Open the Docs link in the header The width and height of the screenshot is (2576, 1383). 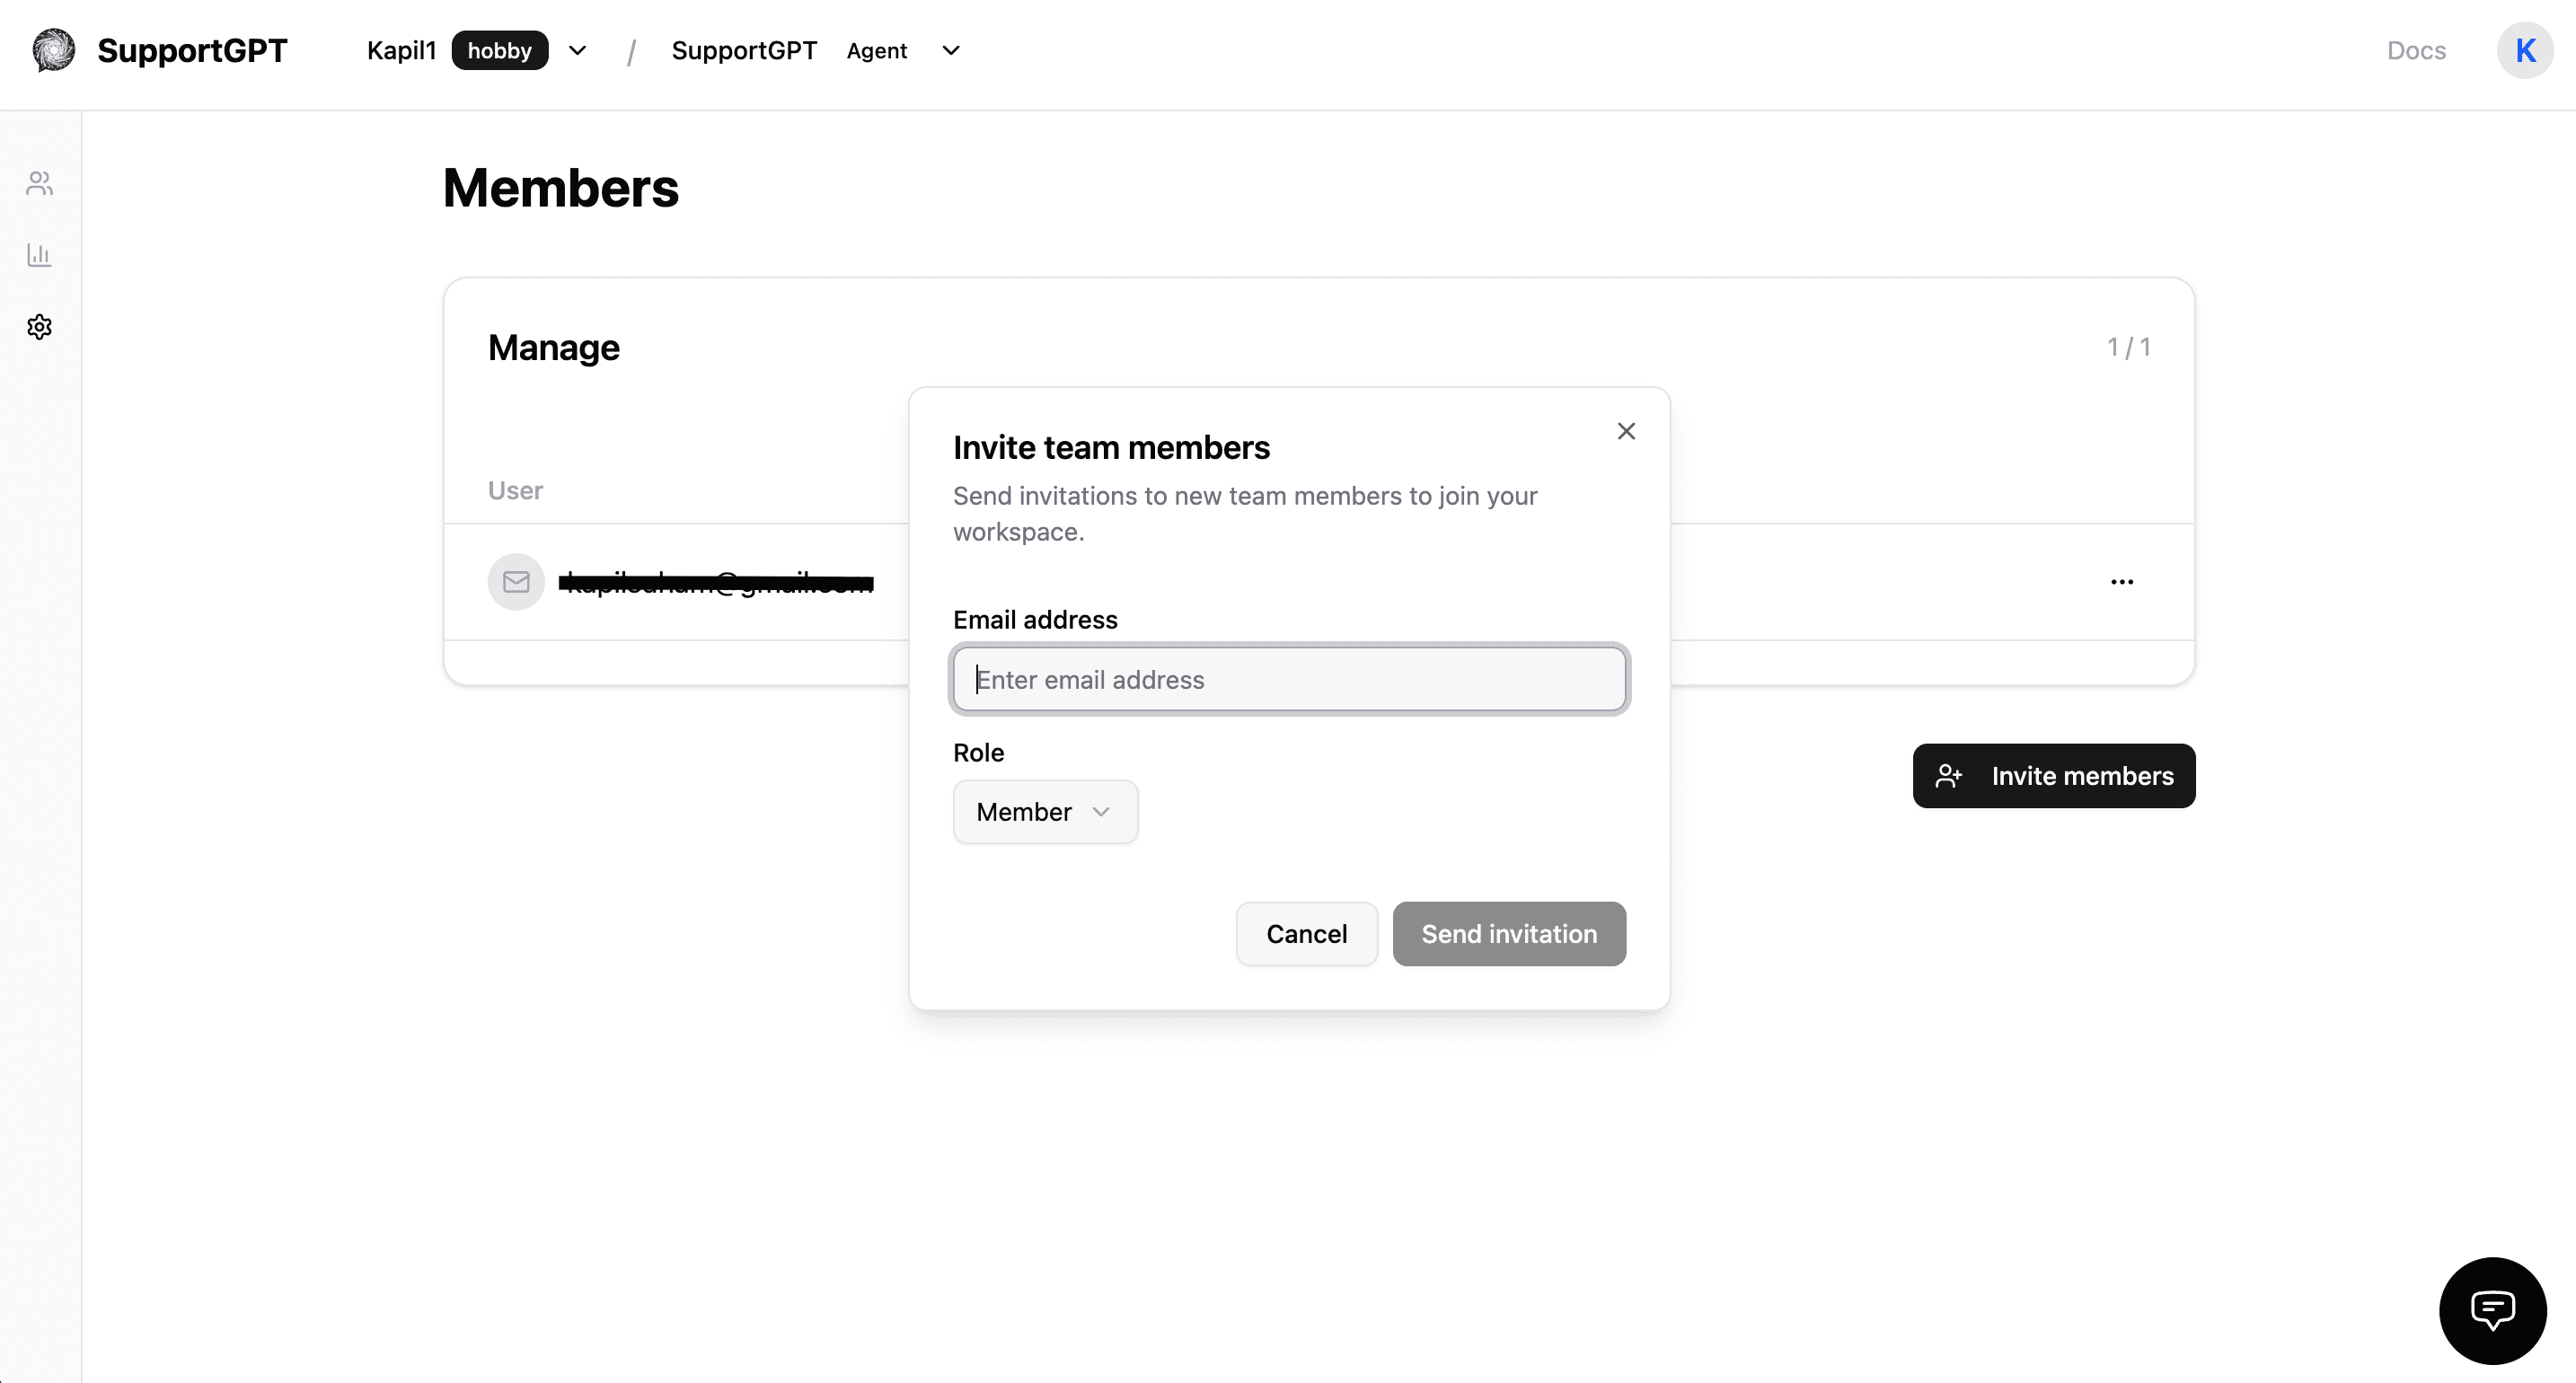pos(2416,50)
